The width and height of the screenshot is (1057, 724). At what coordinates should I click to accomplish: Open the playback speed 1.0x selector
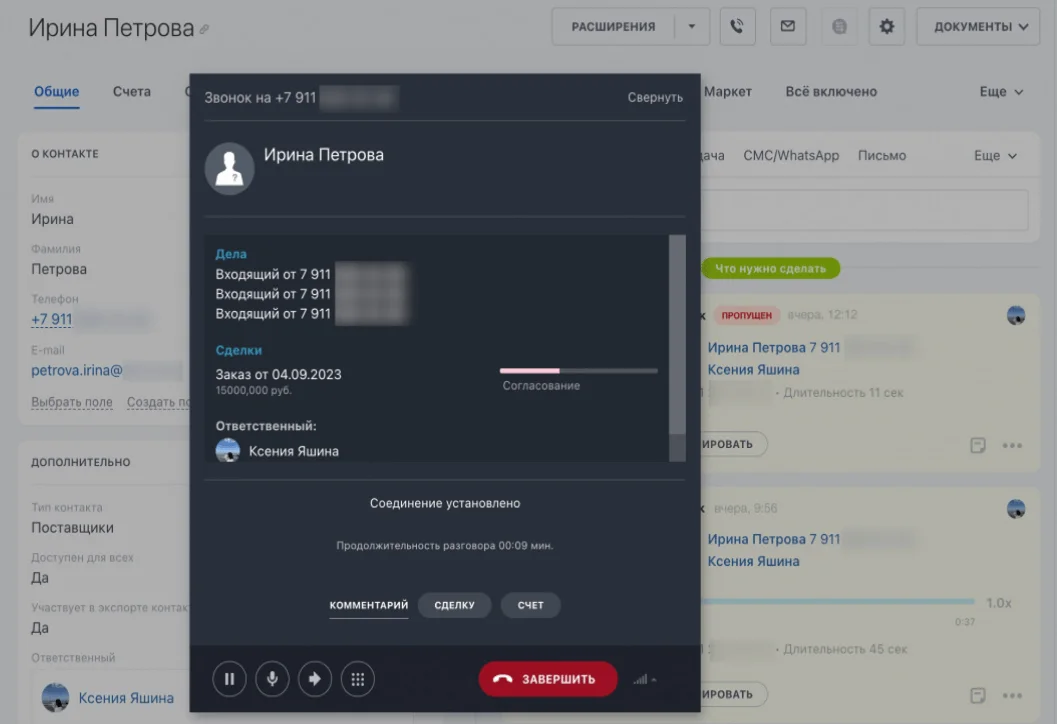(998, 603)
